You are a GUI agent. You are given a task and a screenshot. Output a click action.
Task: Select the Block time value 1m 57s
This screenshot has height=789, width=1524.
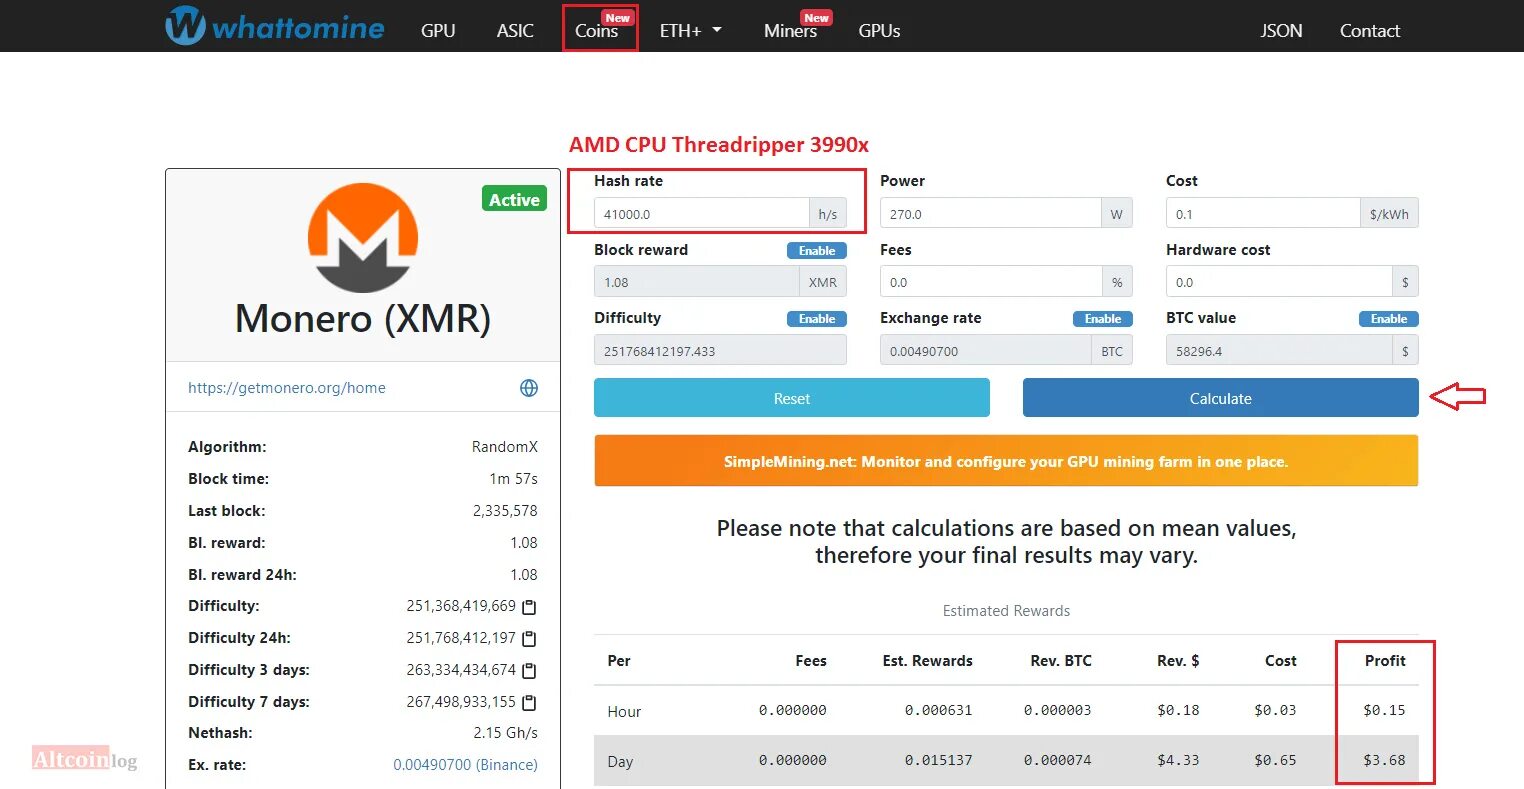pyautogui.click(x=513, y=479)
